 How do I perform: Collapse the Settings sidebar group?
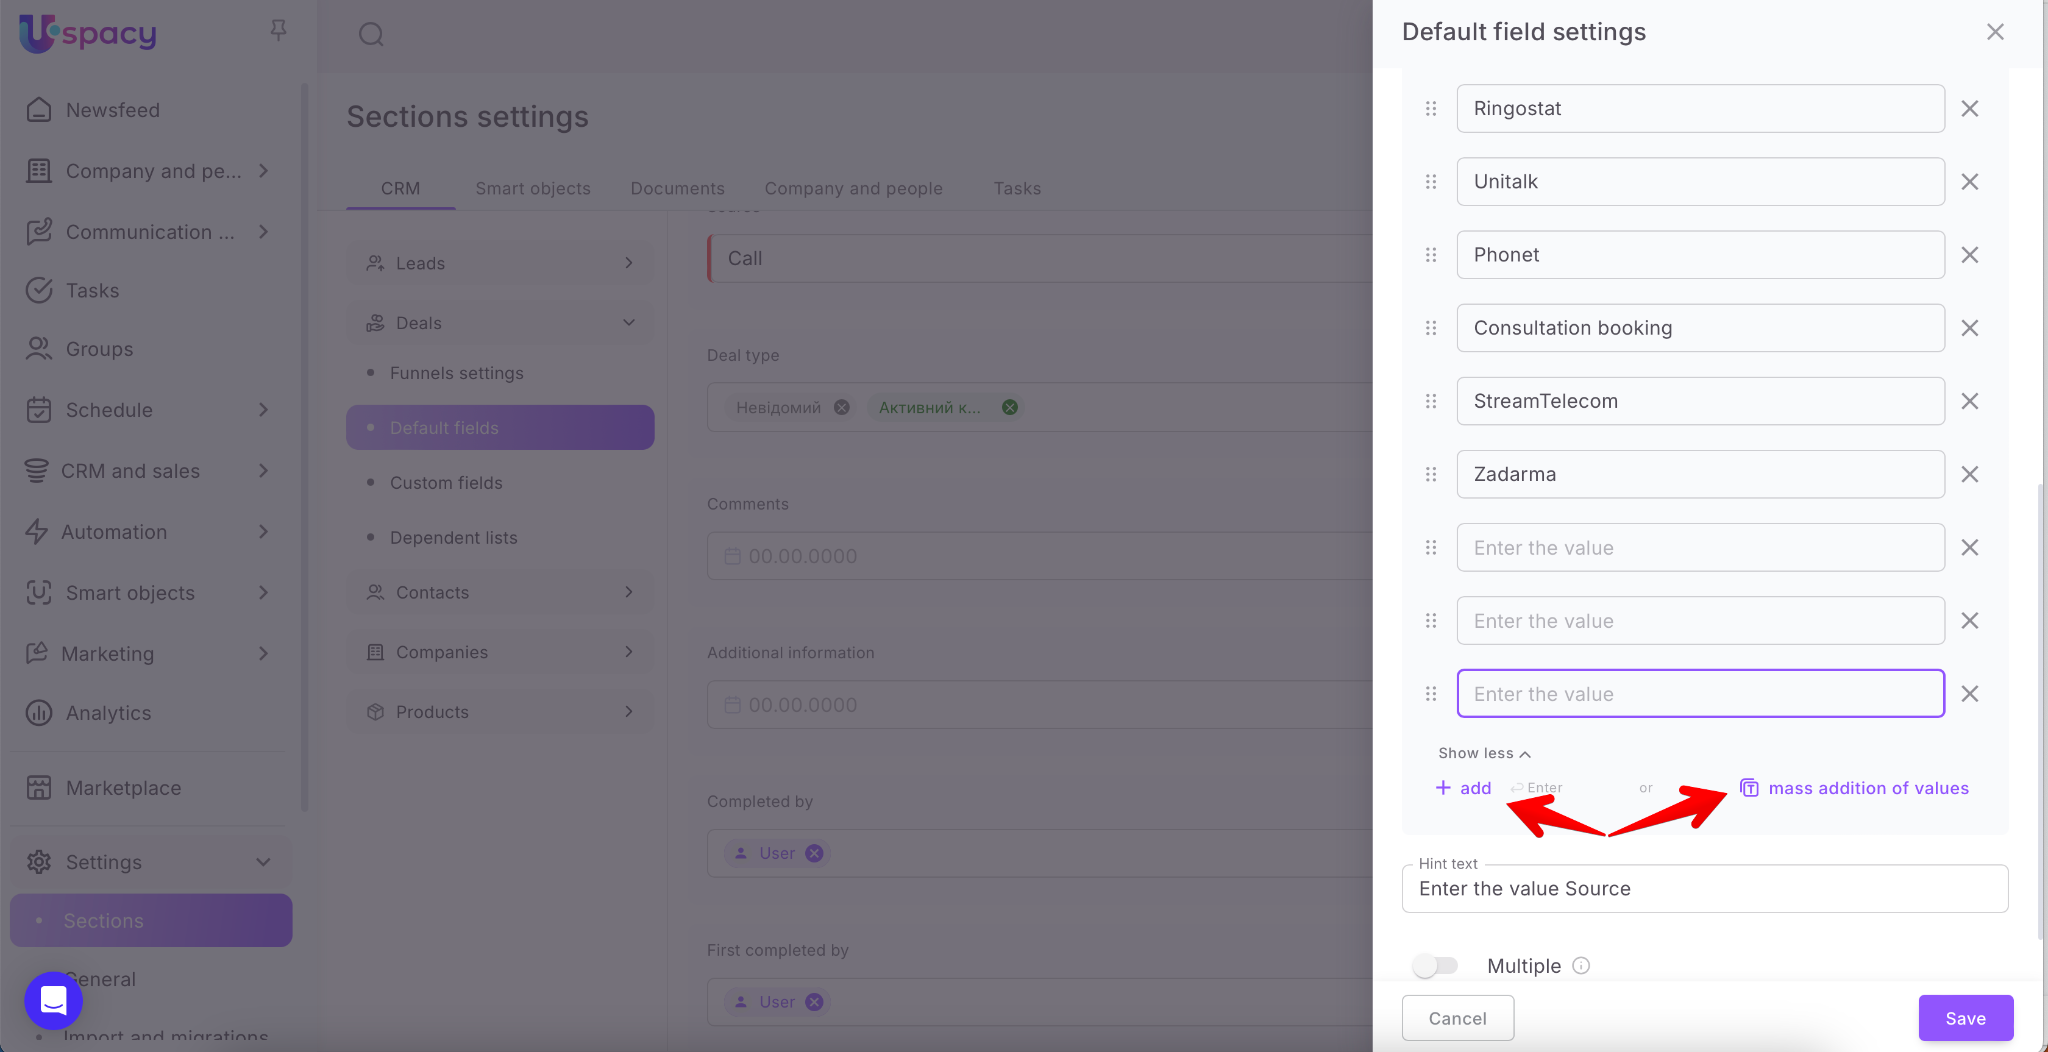(x=263, y=862)
